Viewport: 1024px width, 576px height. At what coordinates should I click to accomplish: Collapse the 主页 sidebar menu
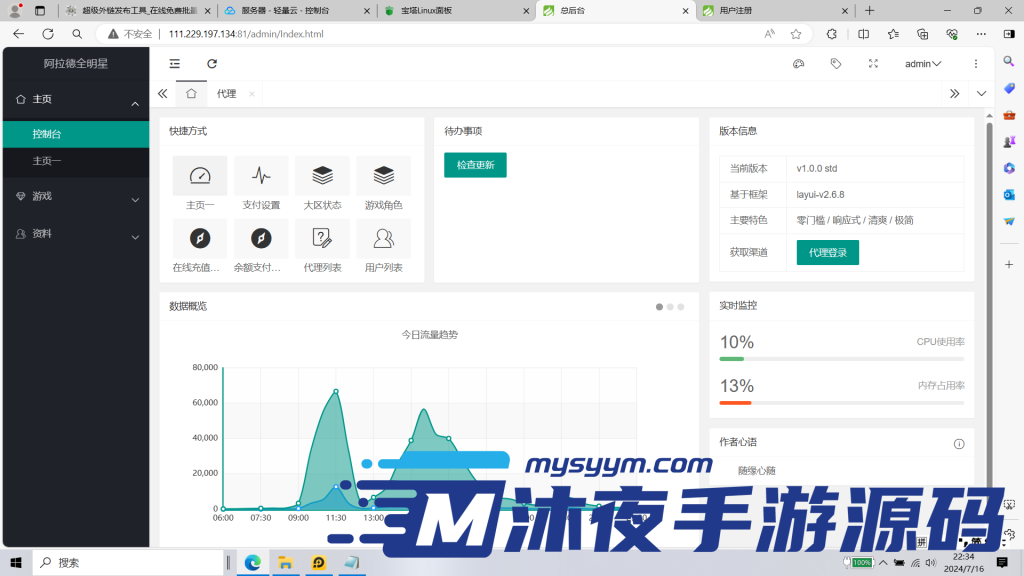(76, 99)
